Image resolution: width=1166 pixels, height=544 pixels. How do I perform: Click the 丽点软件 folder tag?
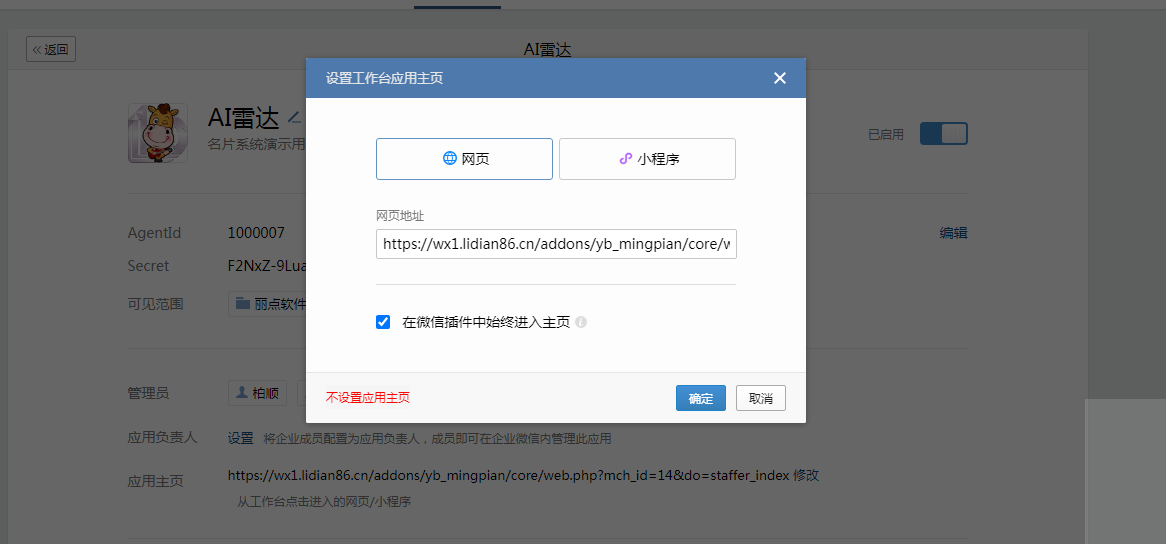tap(268, 304)
